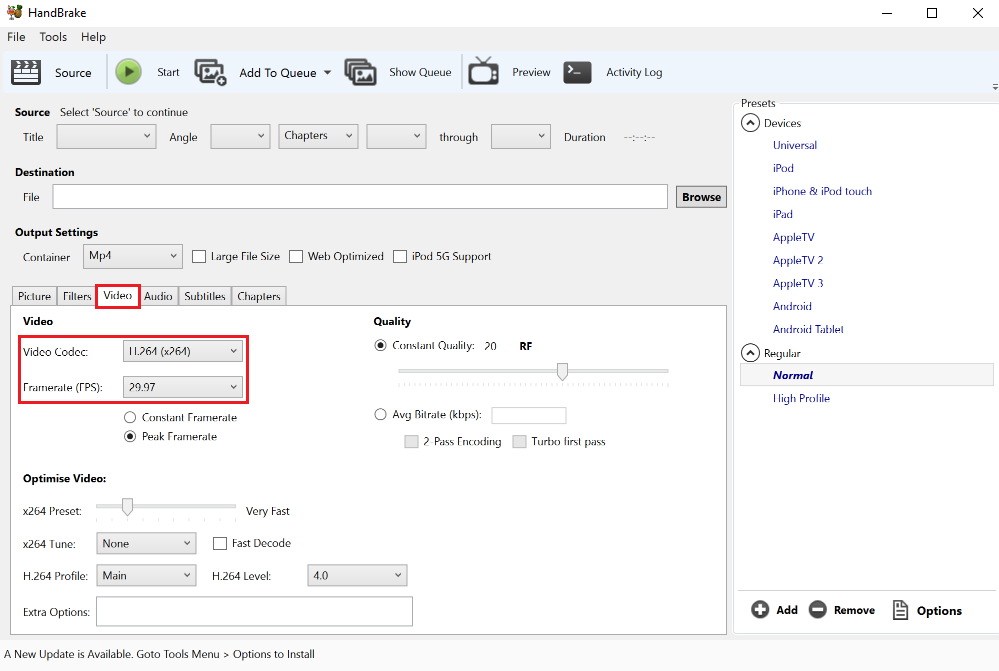Image resolution: width=999 pixels, height=671 pixels.
Task: Open the Tools menu
Action: (x=53, y=37)
